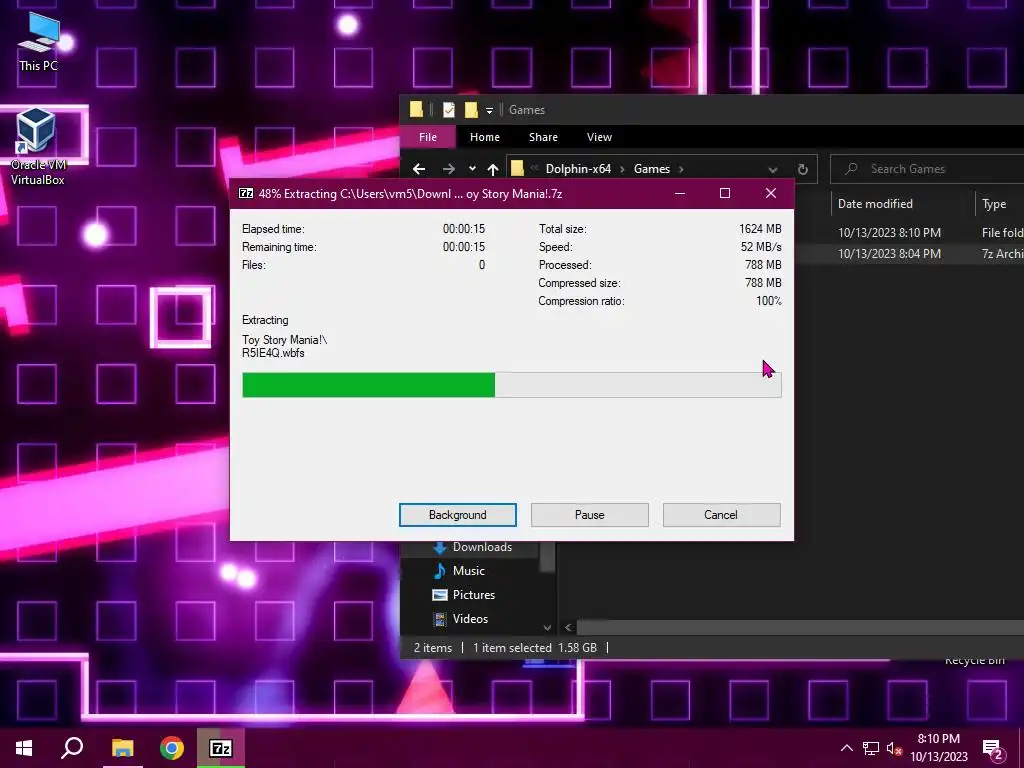
Task: Refresh the Games folder
Action: pos(803,169)
